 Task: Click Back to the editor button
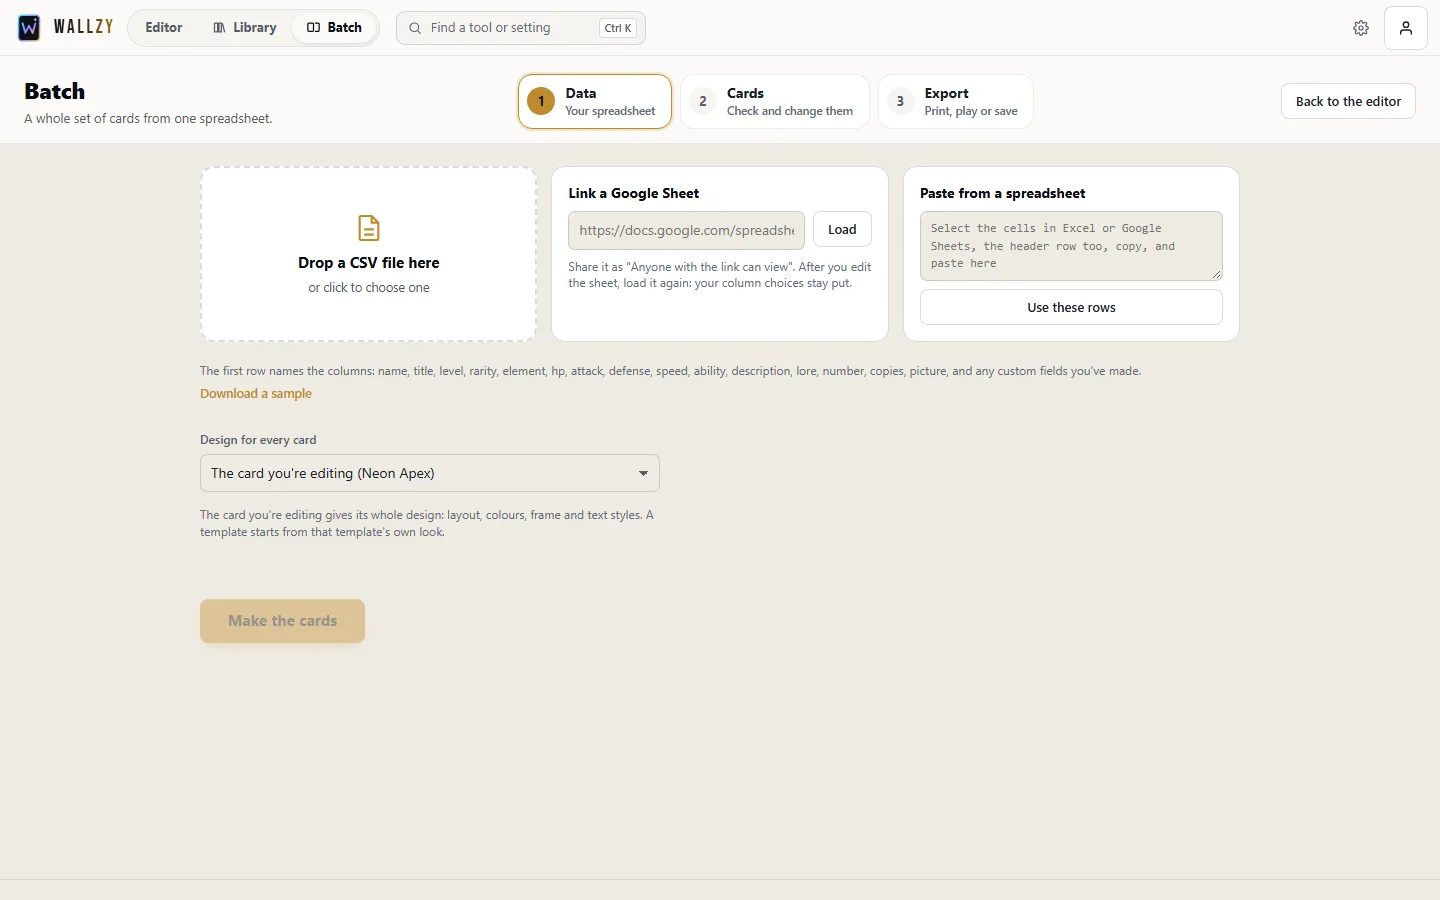pos(1348,101)
